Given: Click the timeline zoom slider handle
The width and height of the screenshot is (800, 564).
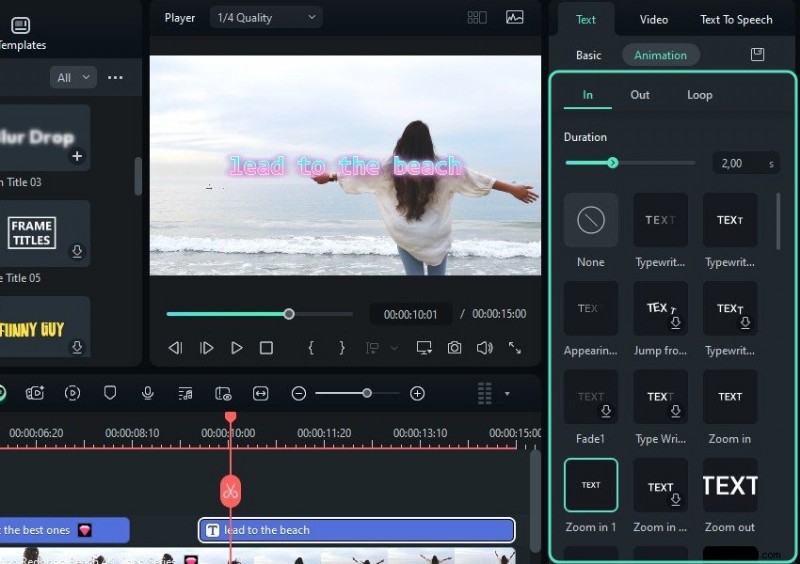Looking at the screenshot, I should coord(367,393).
